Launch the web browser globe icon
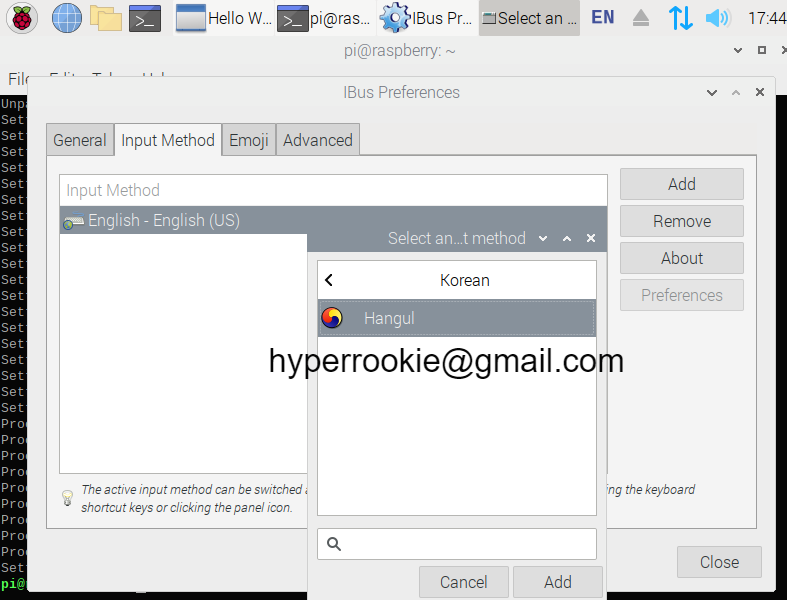The image size is (787, 600). (67, 18)
